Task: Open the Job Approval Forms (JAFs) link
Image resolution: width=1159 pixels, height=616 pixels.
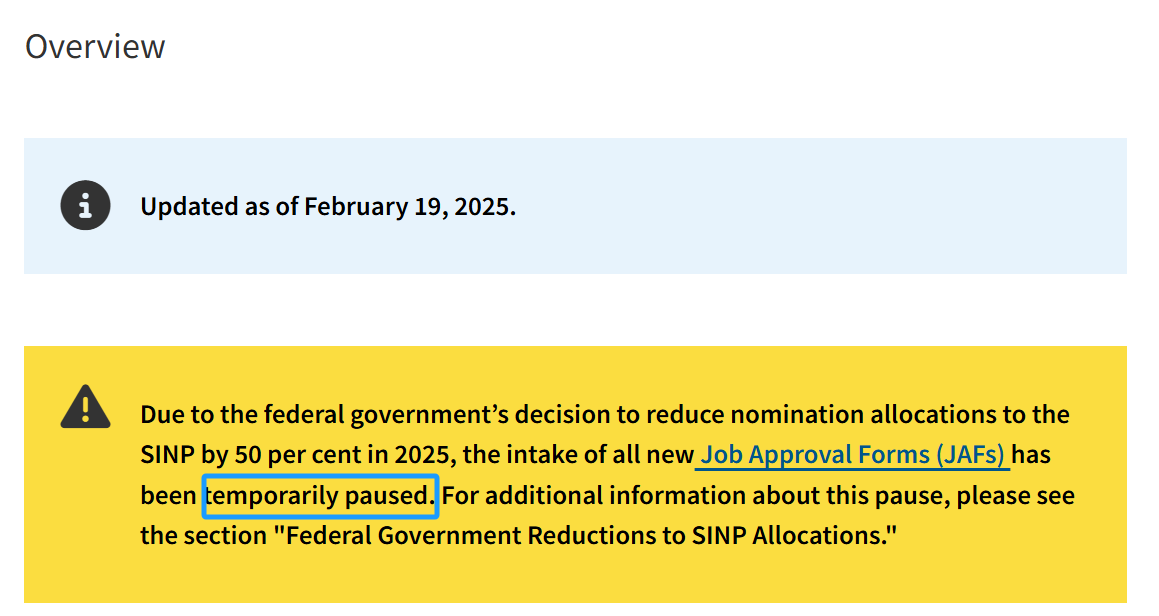Action: tap(852, 454)
